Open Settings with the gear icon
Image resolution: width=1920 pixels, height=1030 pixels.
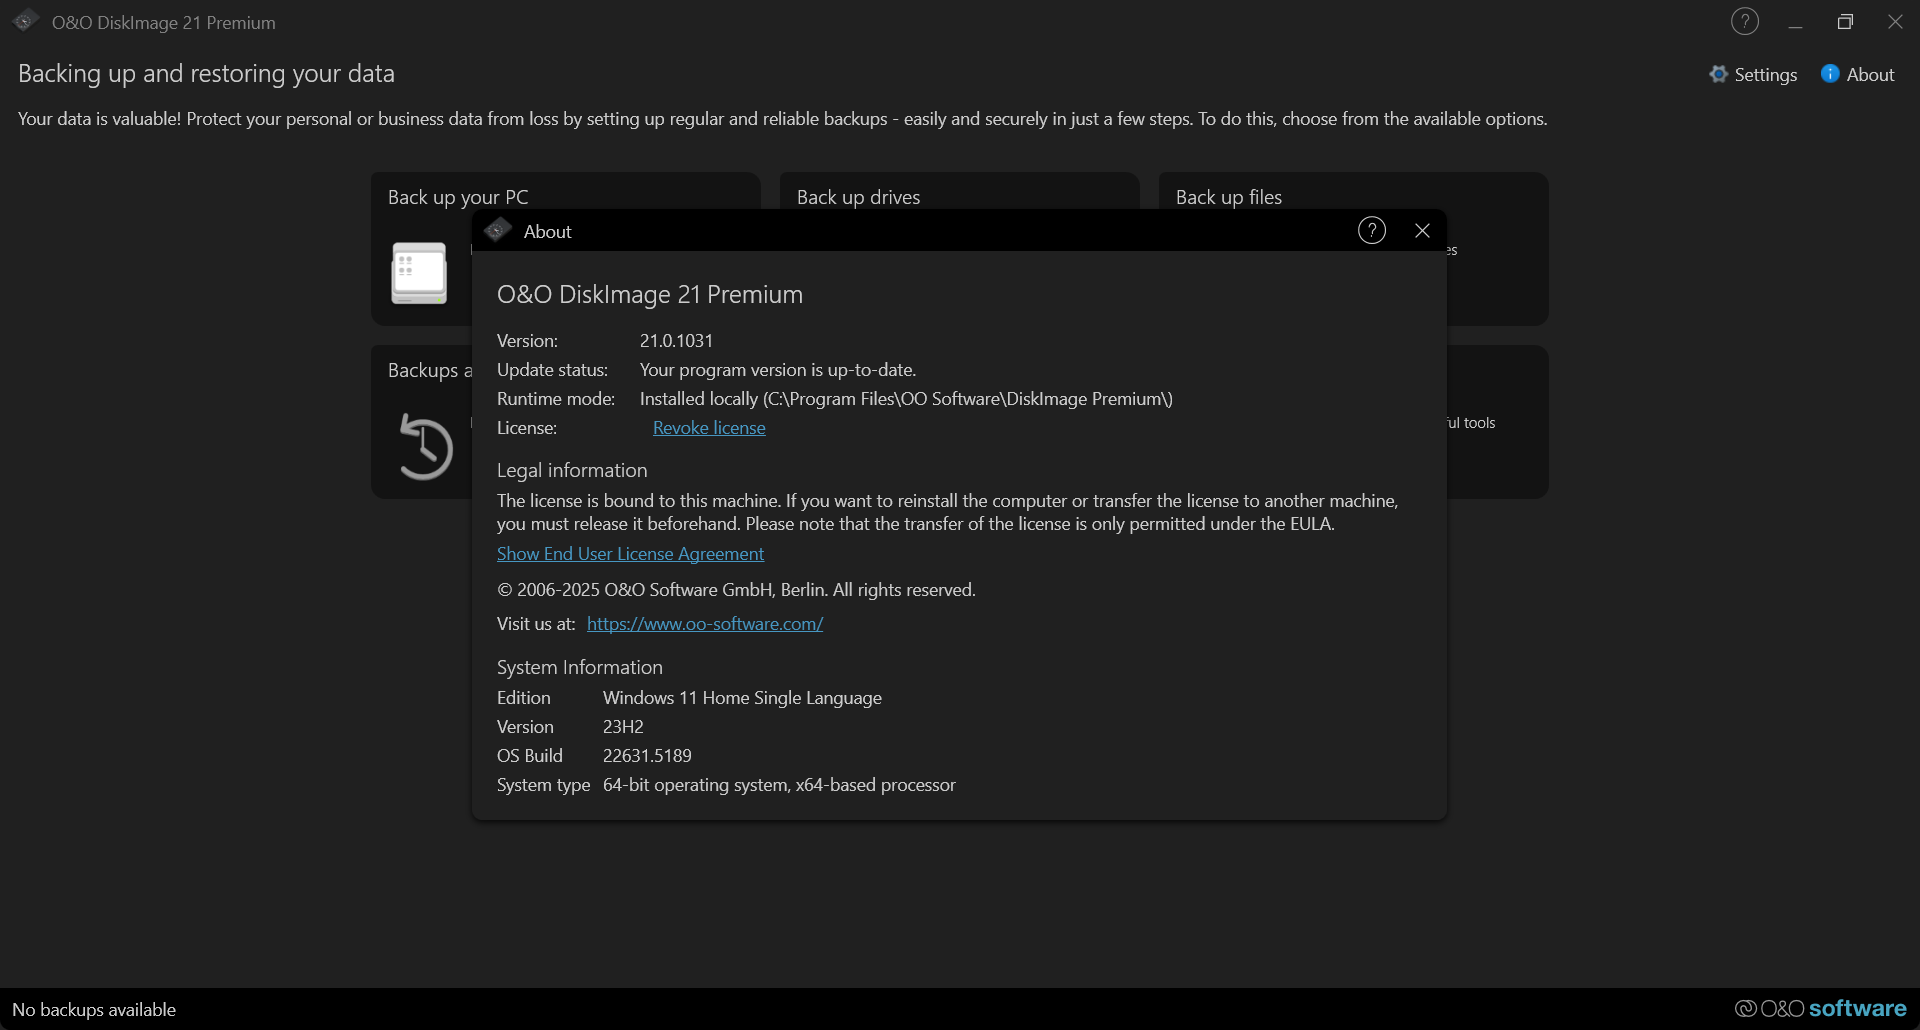1718,74
